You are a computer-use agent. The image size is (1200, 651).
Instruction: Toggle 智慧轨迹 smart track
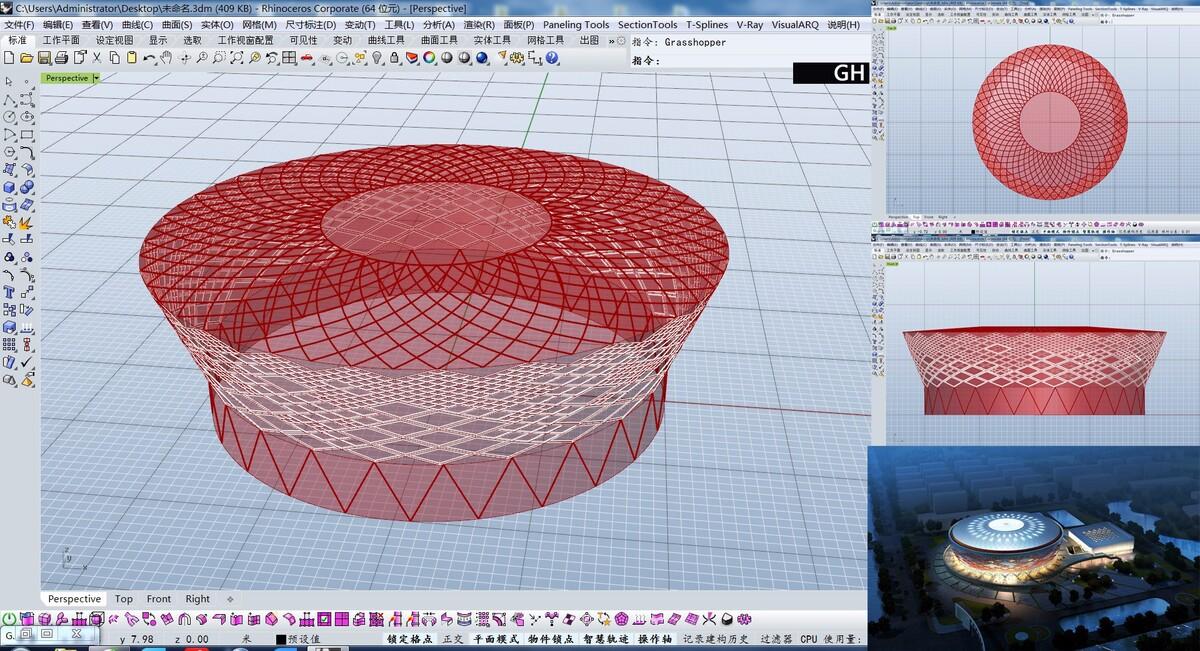click(606, 639)
